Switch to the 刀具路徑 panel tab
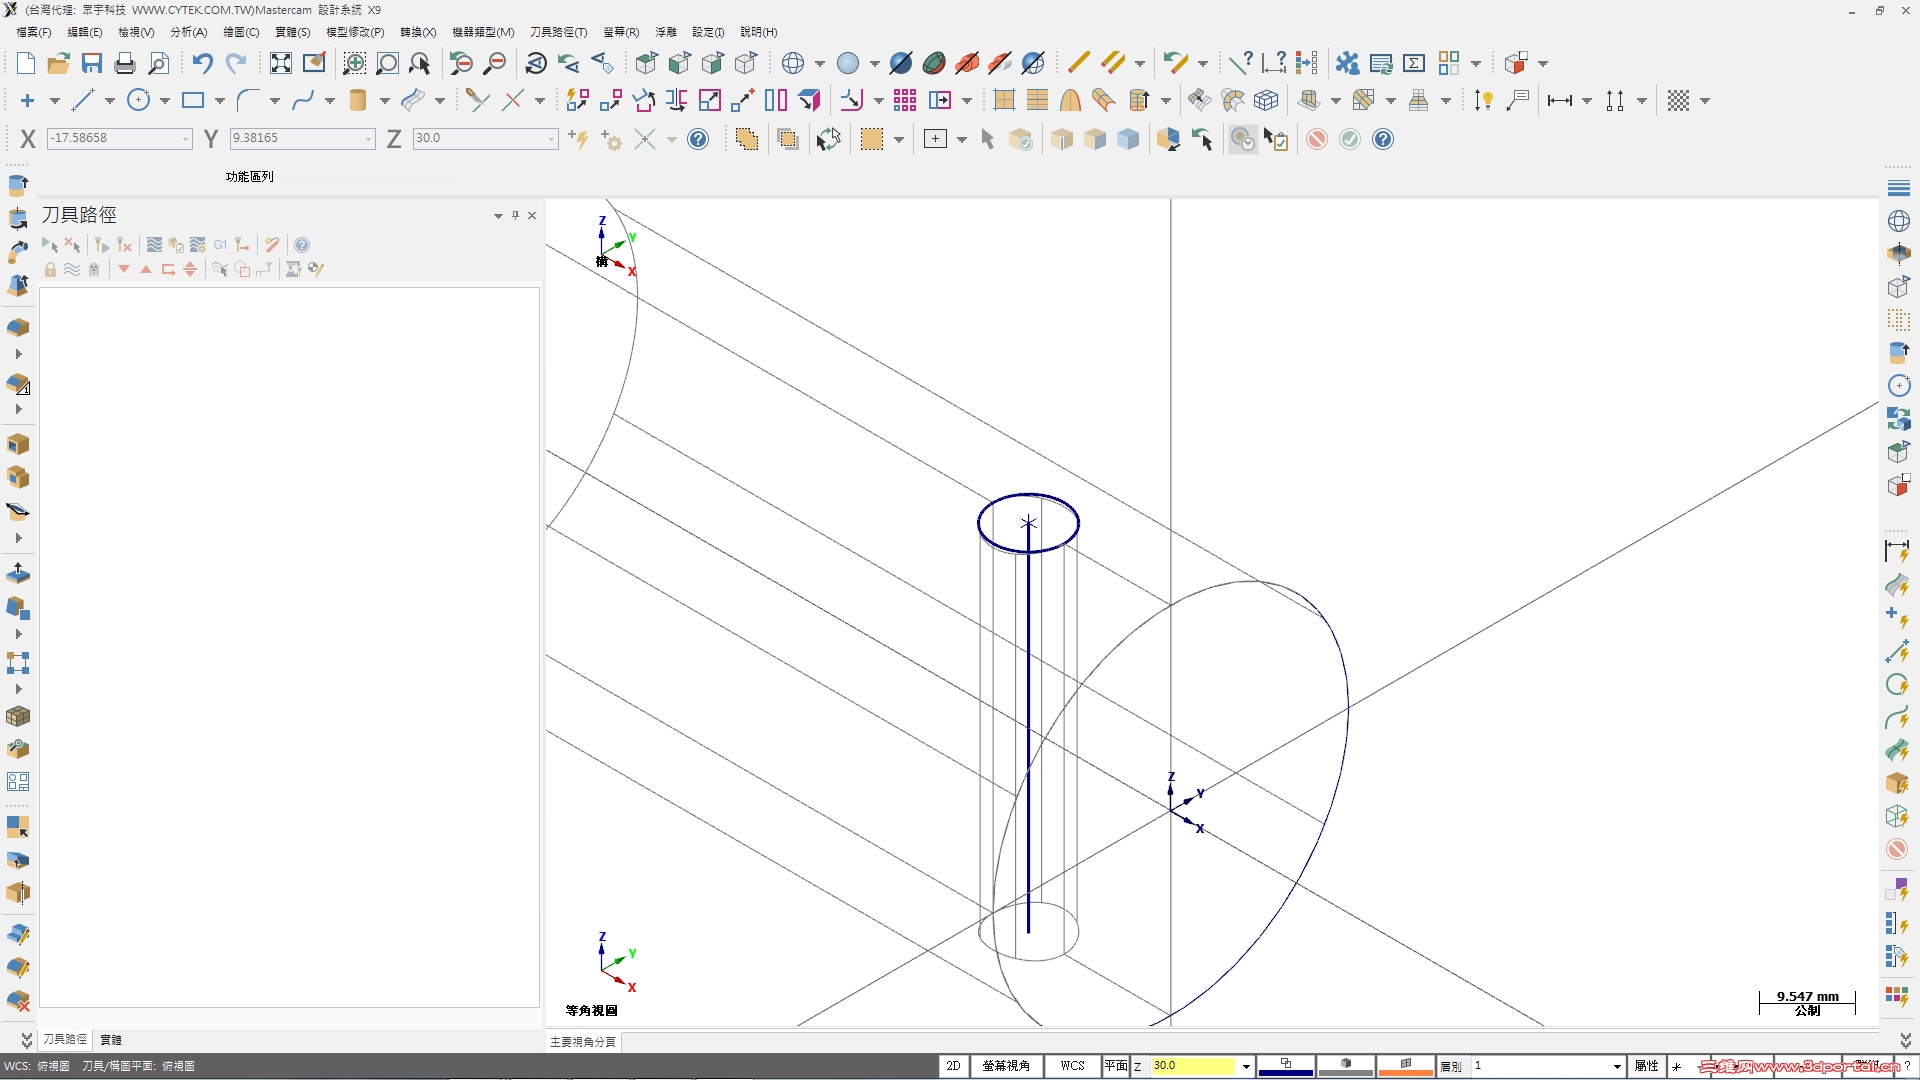 65,1040
